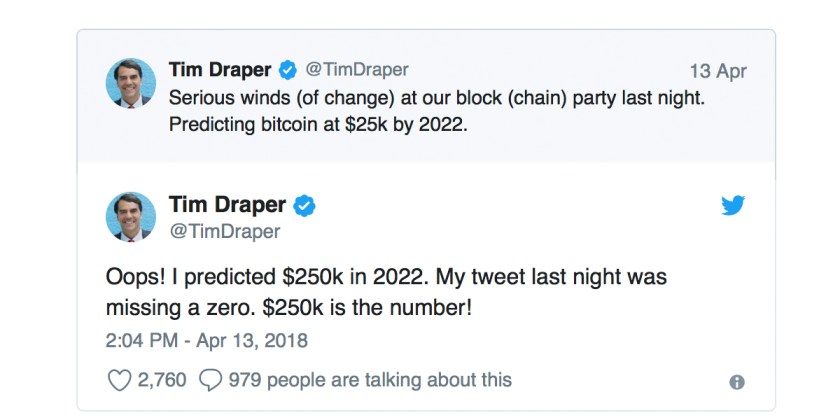Image resolution: width=840 pixels, height=420 pixels.
Task: Click the reply speech bubble icon
Action: pyautogui.click(x=211, y=380)
